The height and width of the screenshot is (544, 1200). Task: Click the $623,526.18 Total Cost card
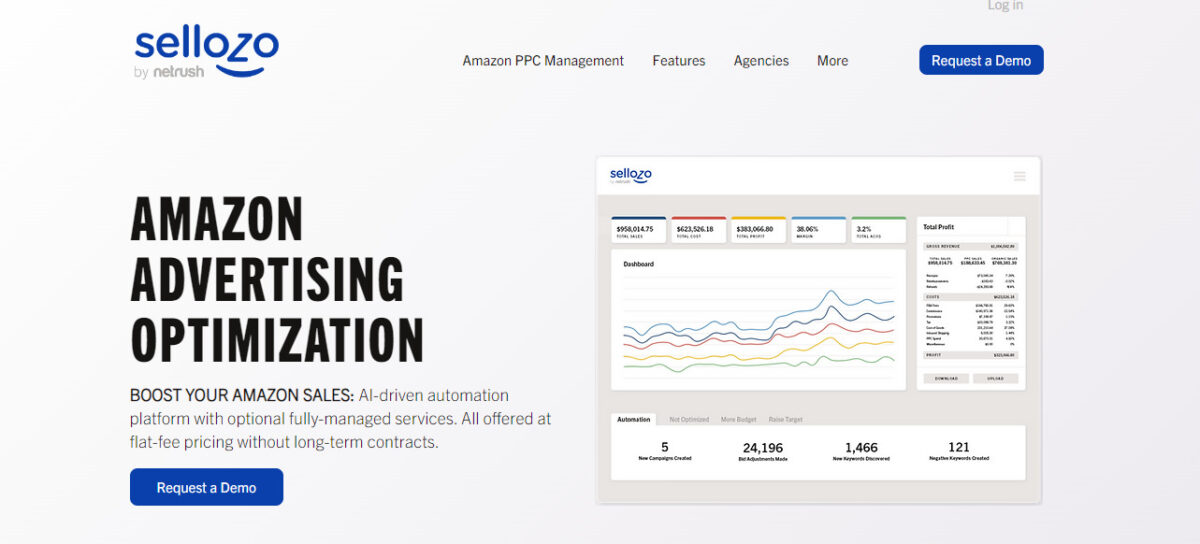click(699, 230)
